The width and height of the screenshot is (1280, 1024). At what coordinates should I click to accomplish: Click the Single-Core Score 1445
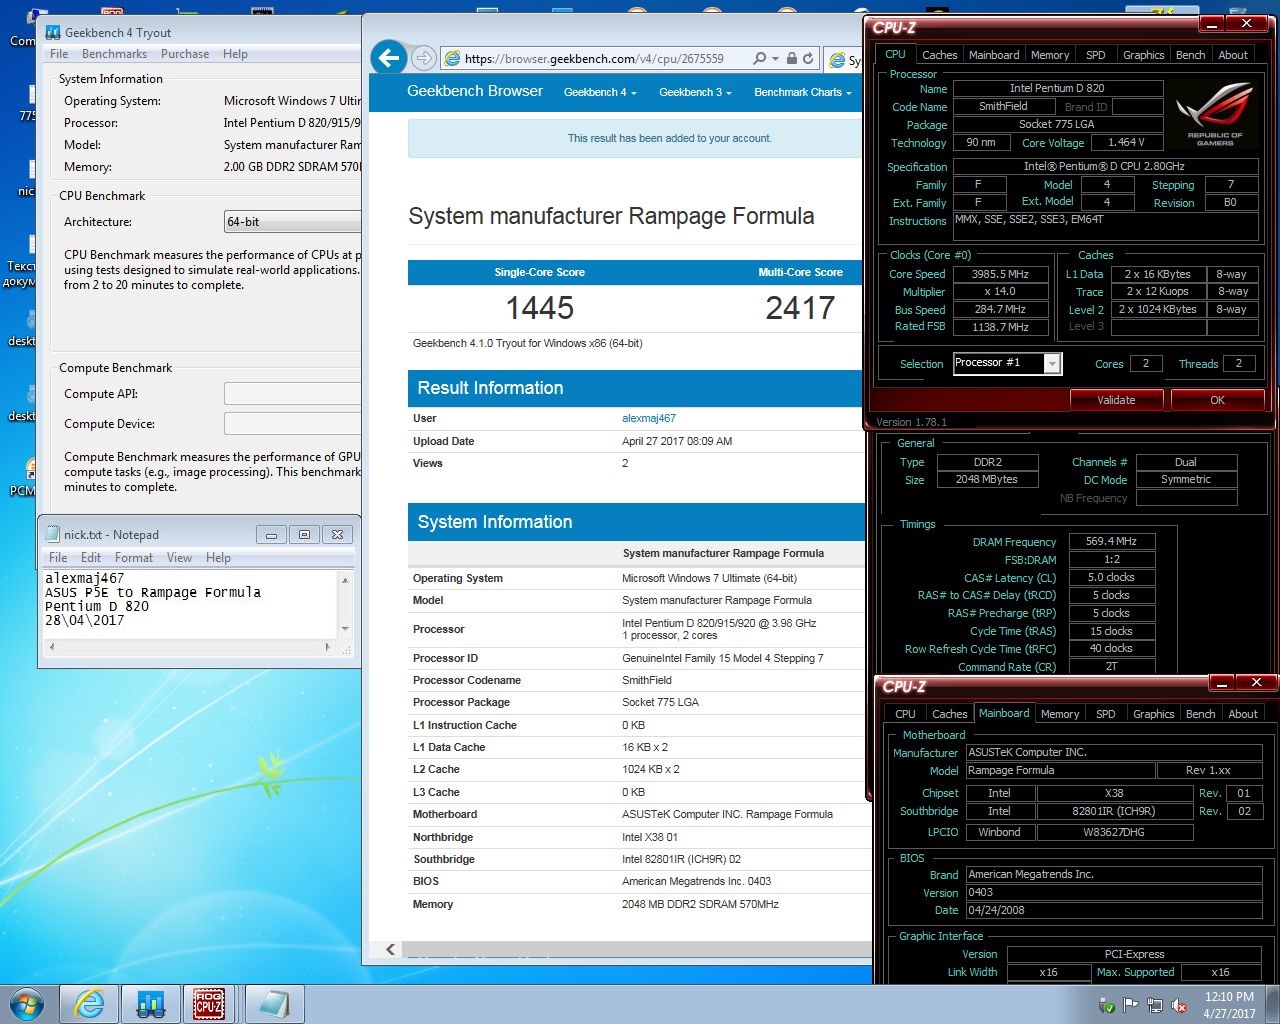pos(540,308)
